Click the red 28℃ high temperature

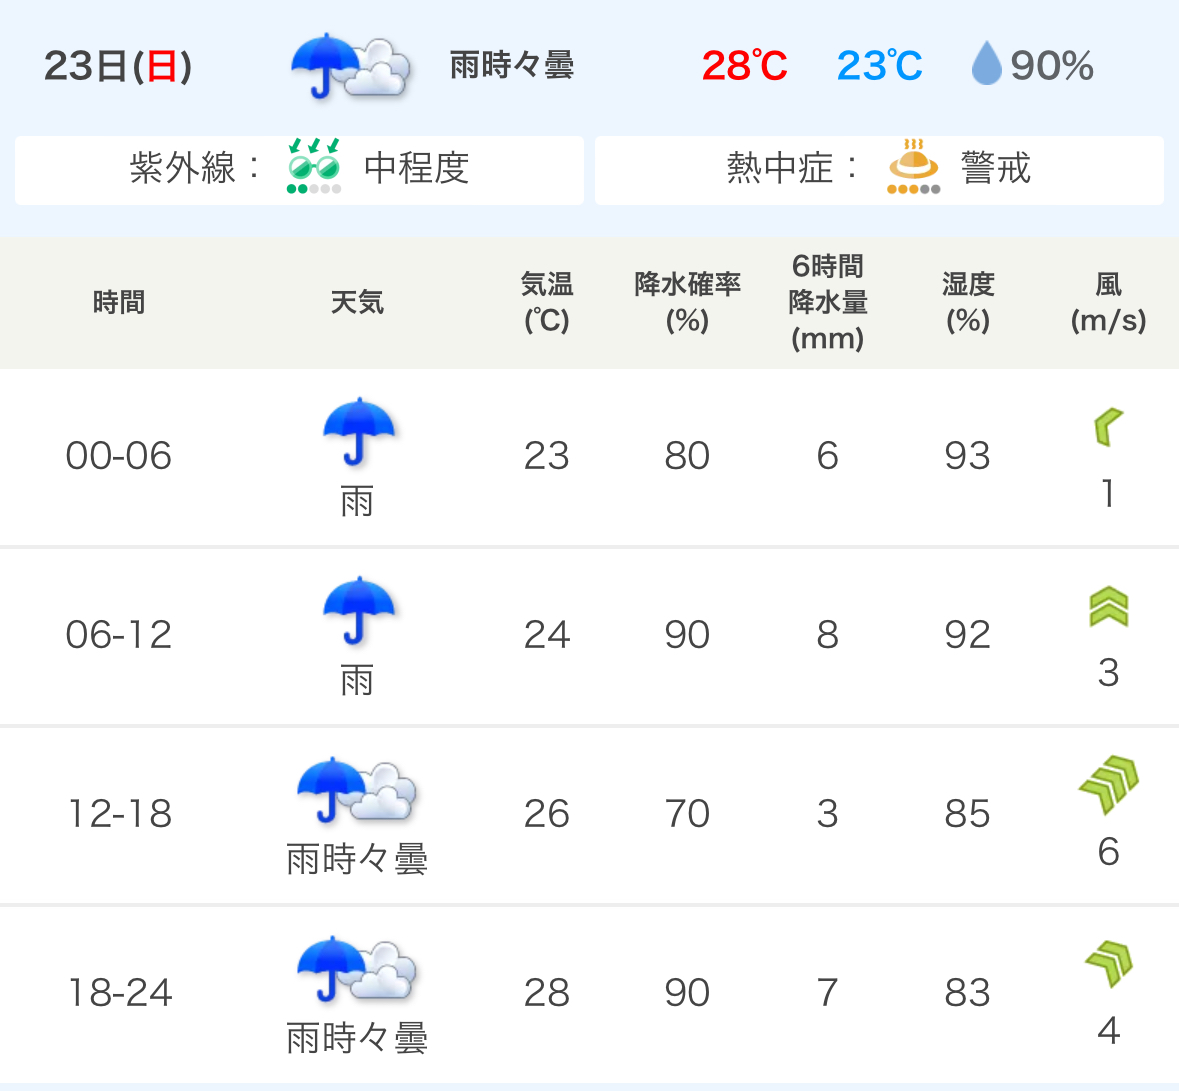[744, 66]
